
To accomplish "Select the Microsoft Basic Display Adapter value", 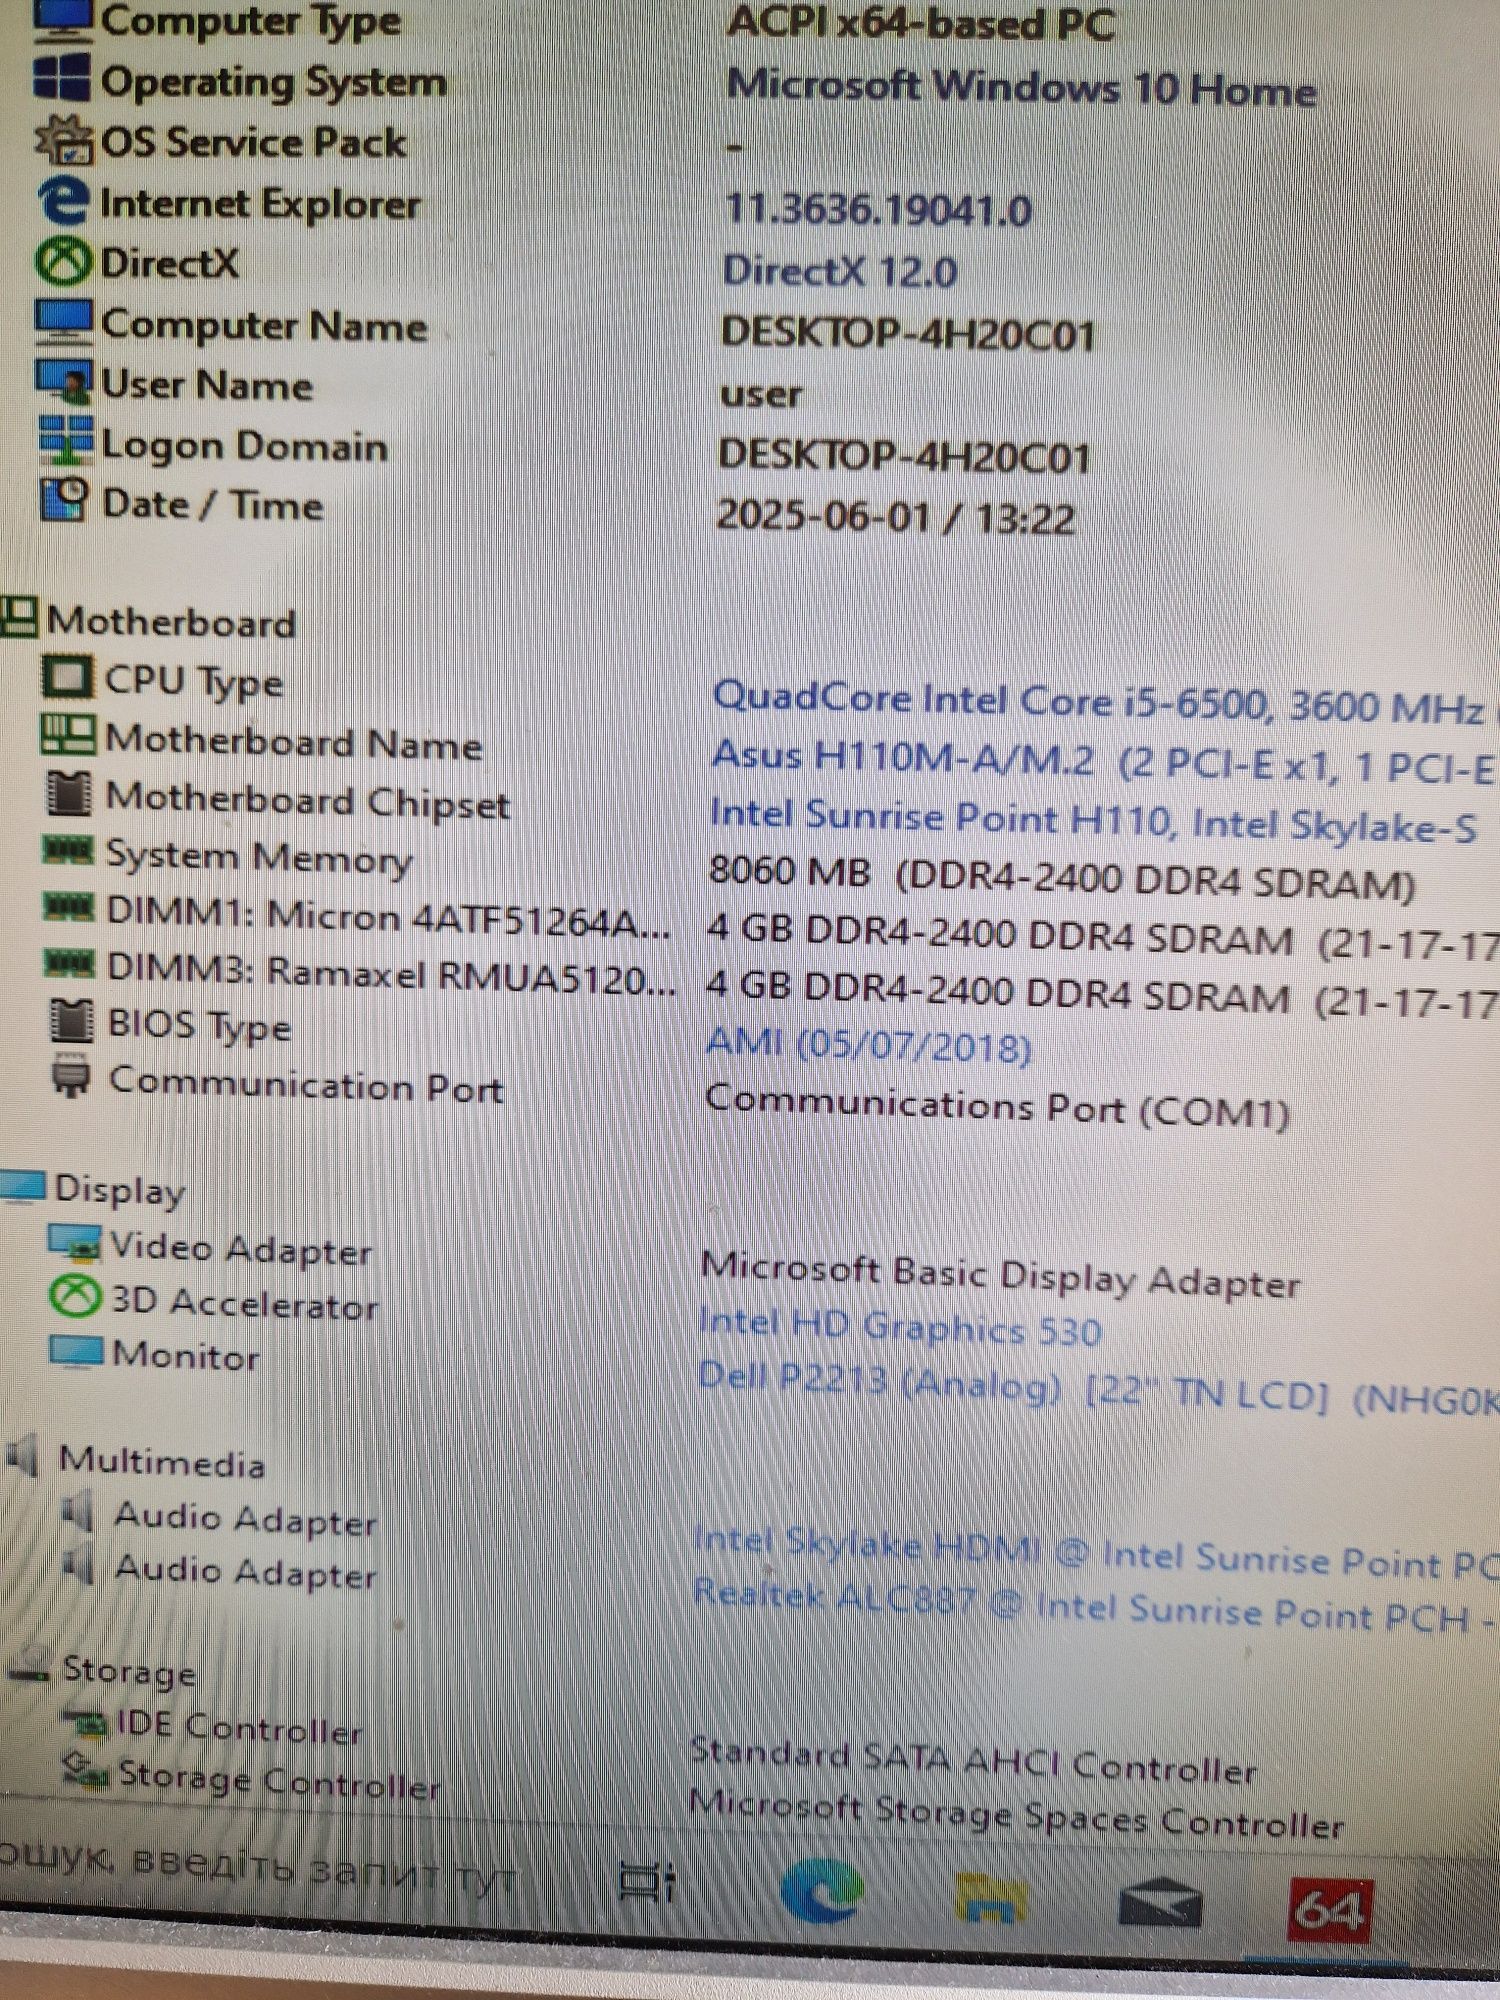I will pos(1000,1274).
